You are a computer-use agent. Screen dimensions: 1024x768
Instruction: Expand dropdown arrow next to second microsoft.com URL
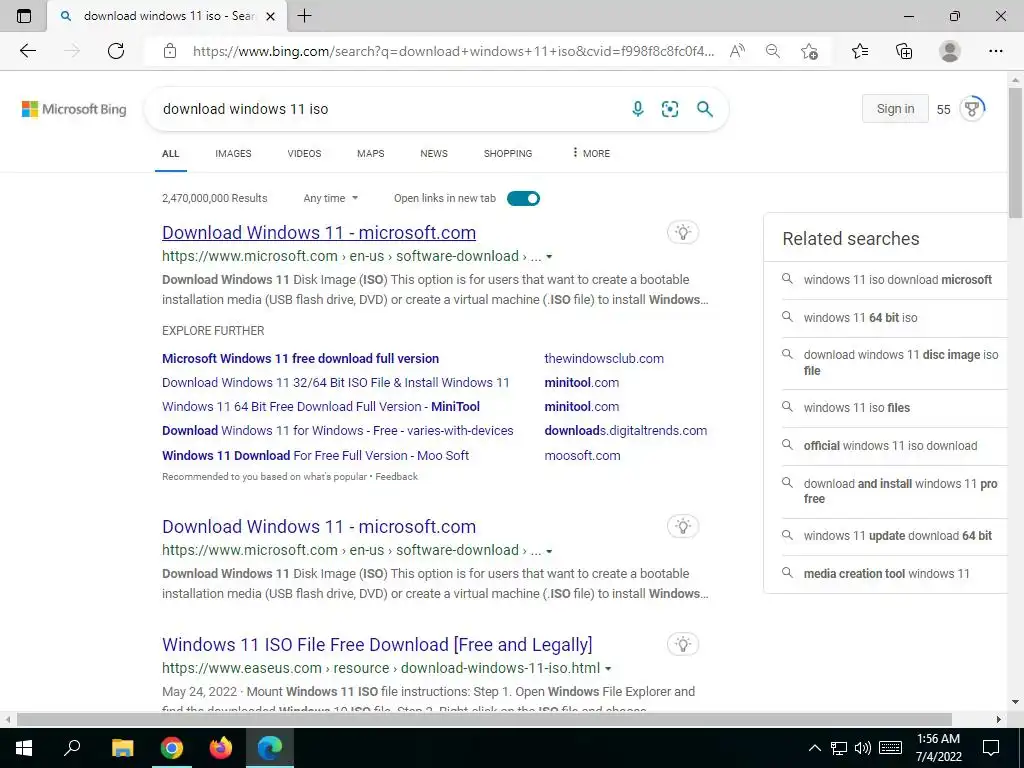549,551
